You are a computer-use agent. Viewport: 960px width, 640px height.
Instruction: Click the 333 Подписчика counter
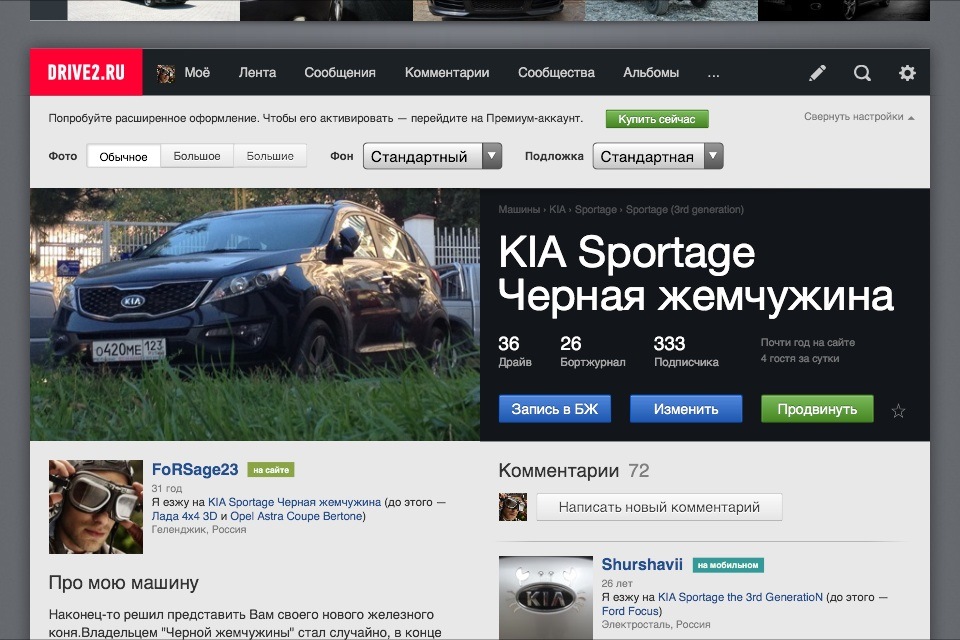coord(686,351)
